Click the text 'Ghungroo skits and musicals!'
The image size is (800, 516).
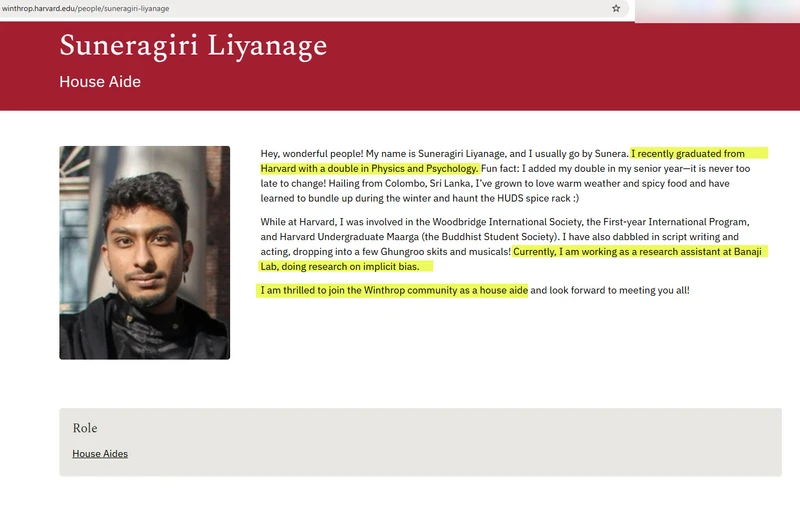click(445, 252)
